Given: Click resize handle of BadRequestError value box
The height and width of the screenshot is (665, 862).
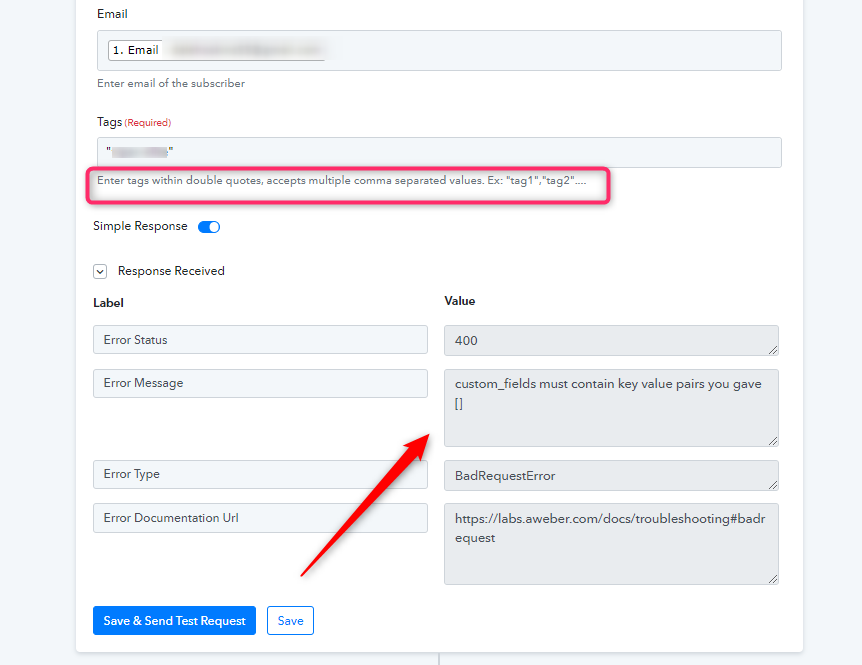Looking at the screenshot, I should click(x=773, y=486).
